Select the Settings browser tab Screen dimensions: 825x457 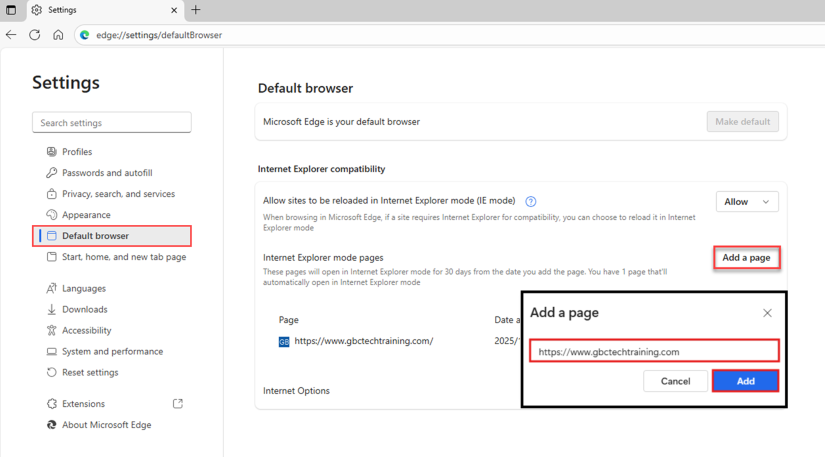point(105,10)
